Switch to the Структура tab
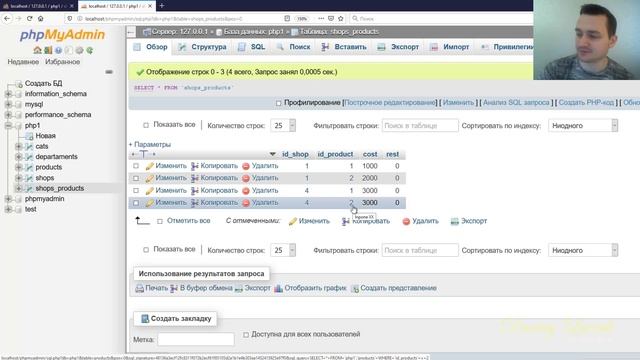Viewport: 640px width, 360px height. (x=202, y=47)
